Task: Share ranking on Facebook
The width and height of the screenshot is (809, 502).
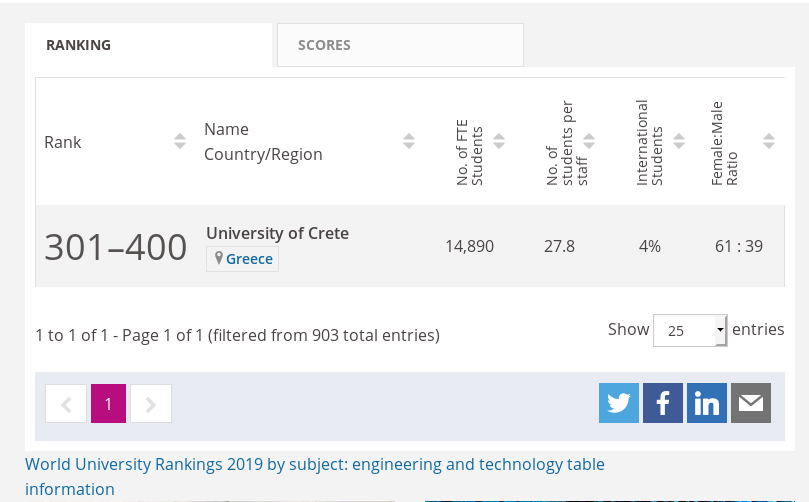Action: 663,403
